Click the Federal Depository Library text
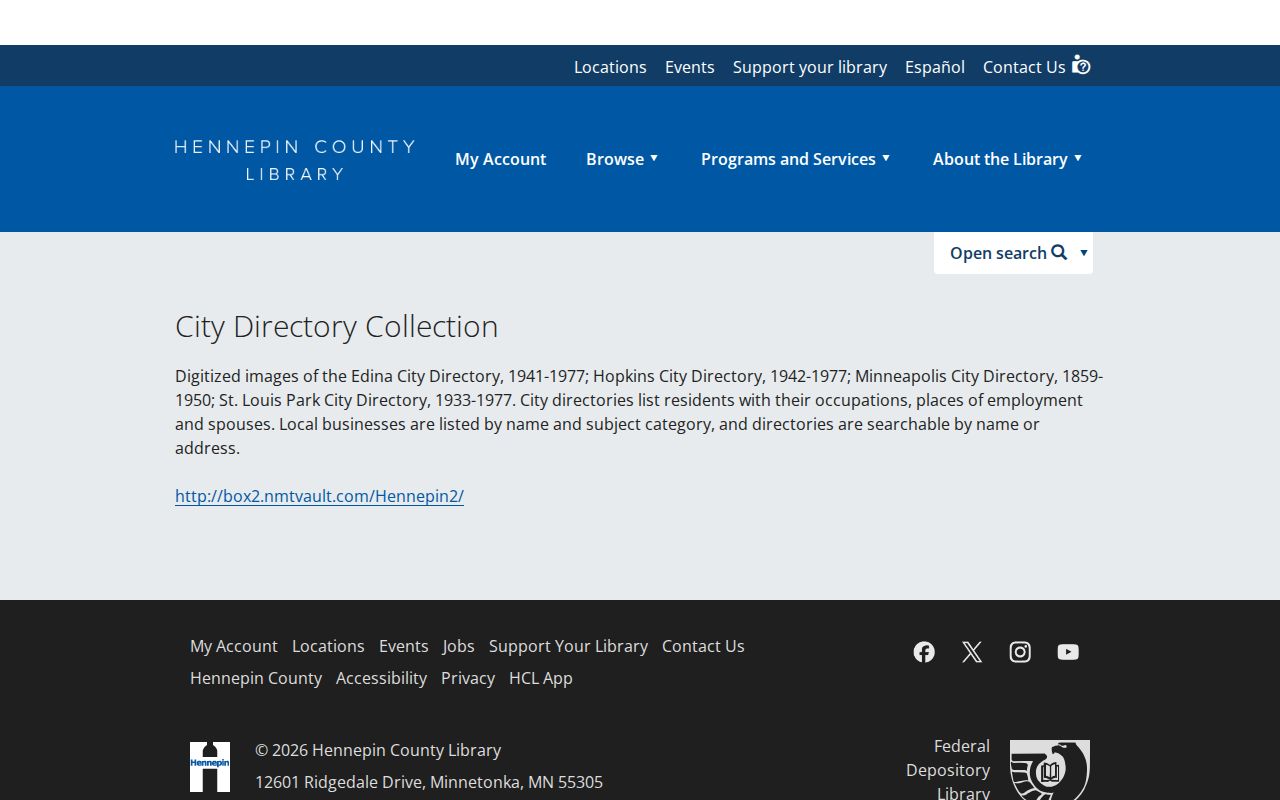Viewport: 1280px width, 800px height. [948, 770]
